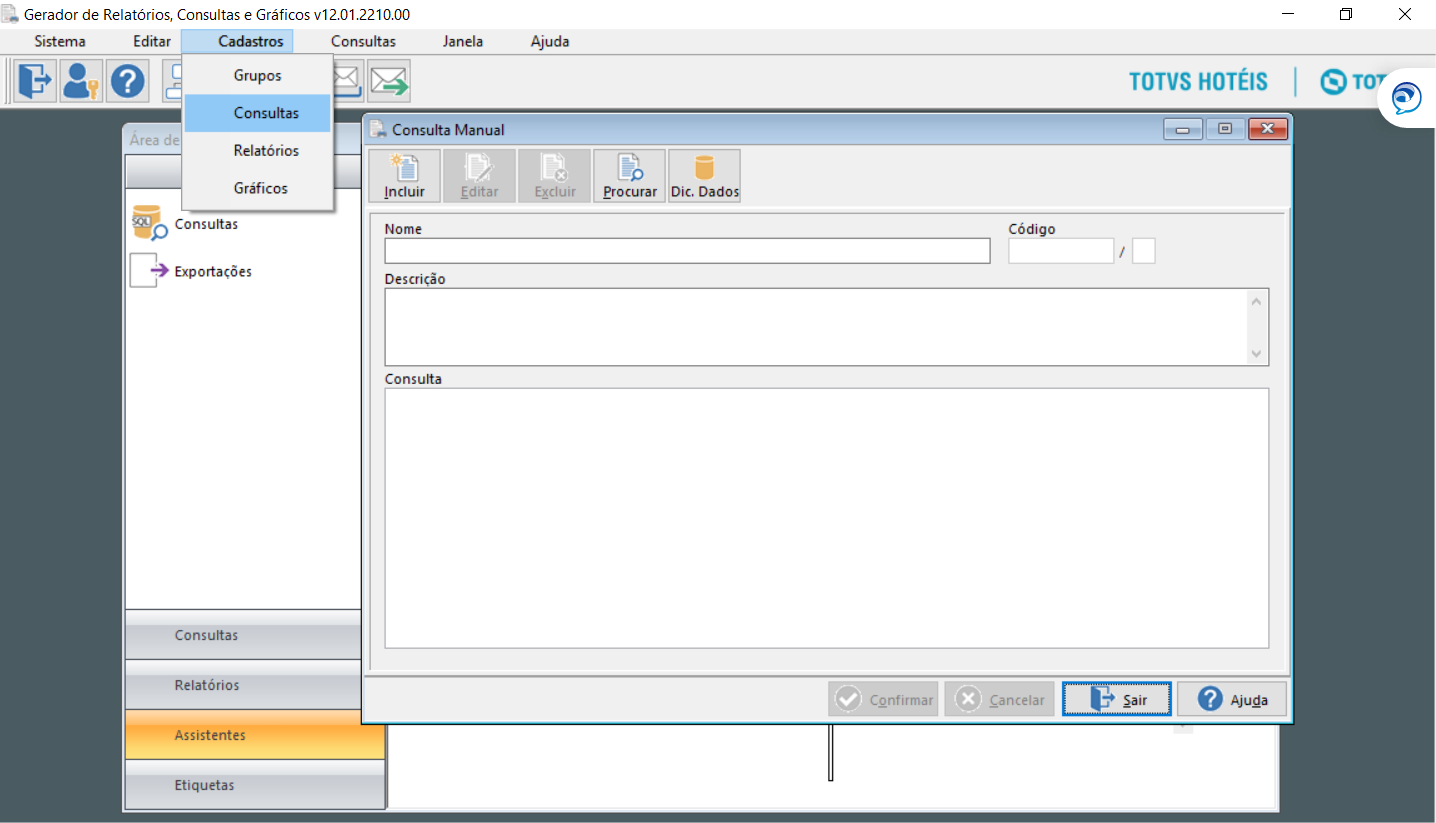Click the send mail envelope toolbar icon
The height and width of the screenshot is (823, 1436).
(x=388, y=81)
